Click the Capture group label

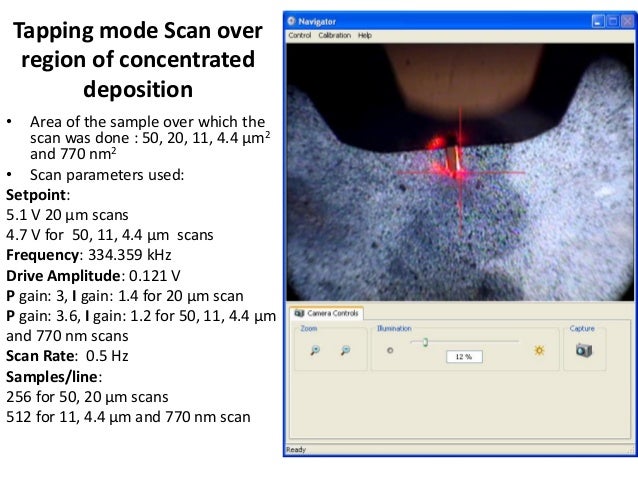coord(582,328)
